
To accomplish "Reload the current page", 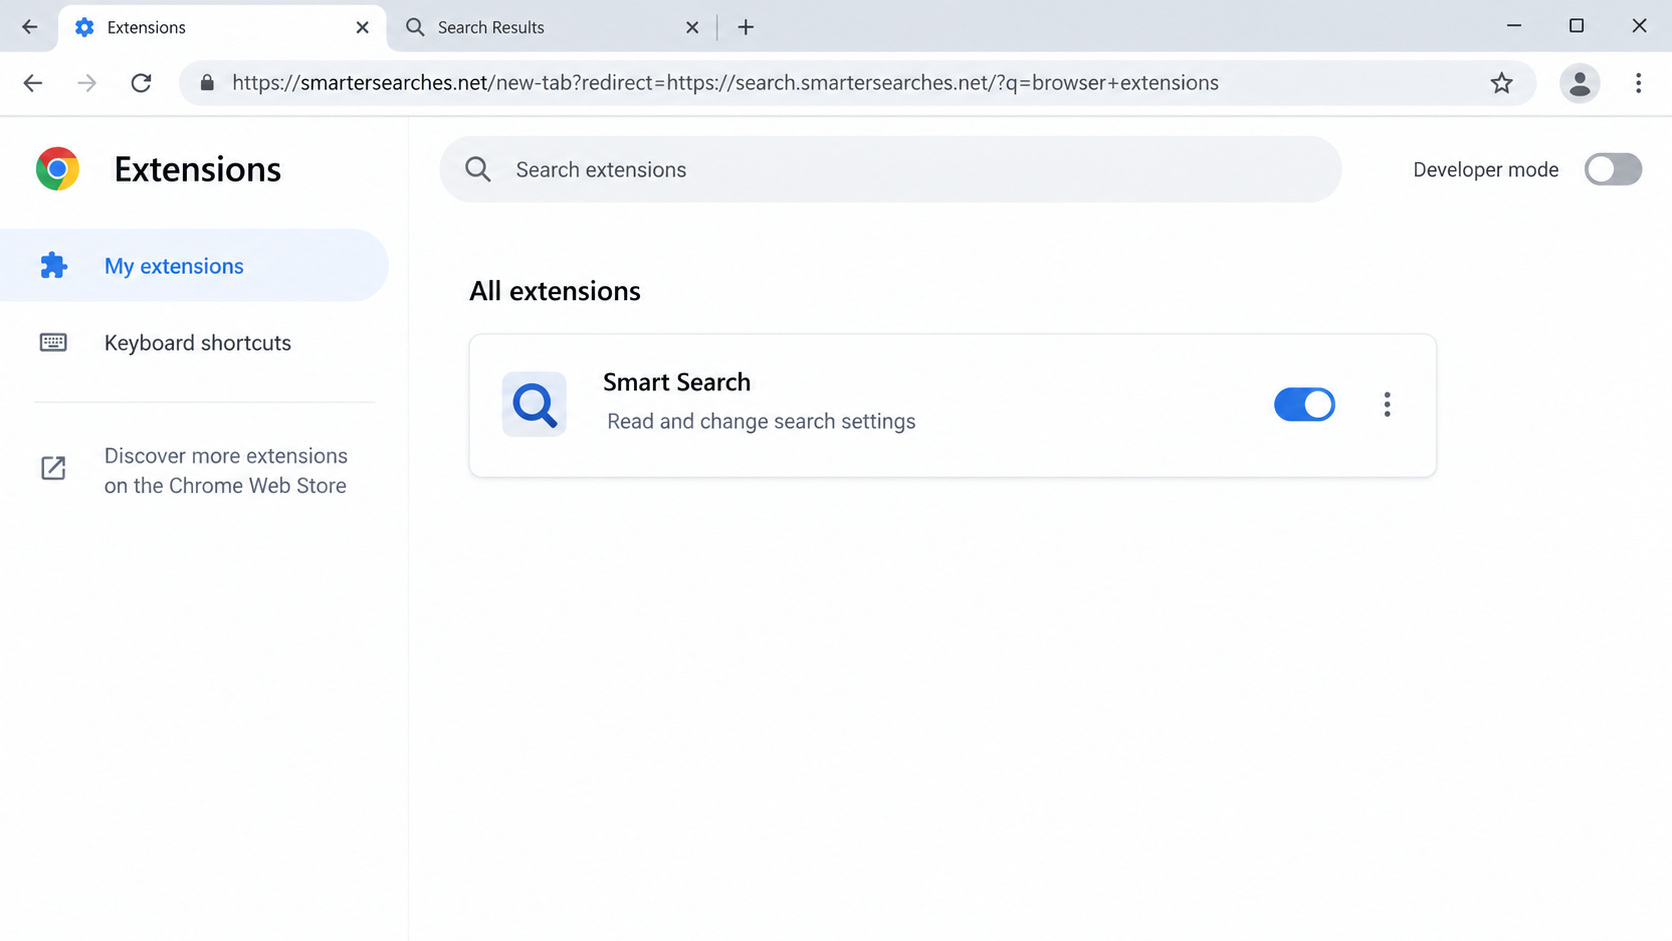I will [x=141, y=83].
